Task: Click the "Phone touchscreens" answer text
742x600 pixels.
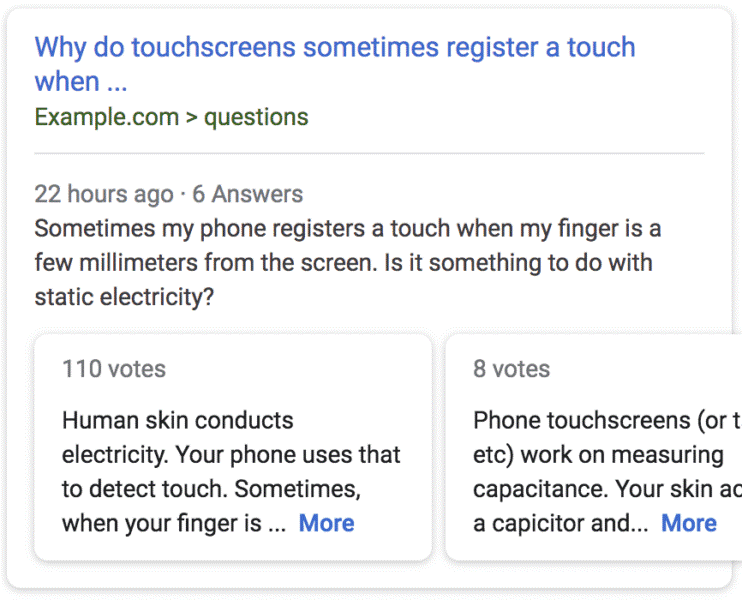Action: (x=599, y=420)
